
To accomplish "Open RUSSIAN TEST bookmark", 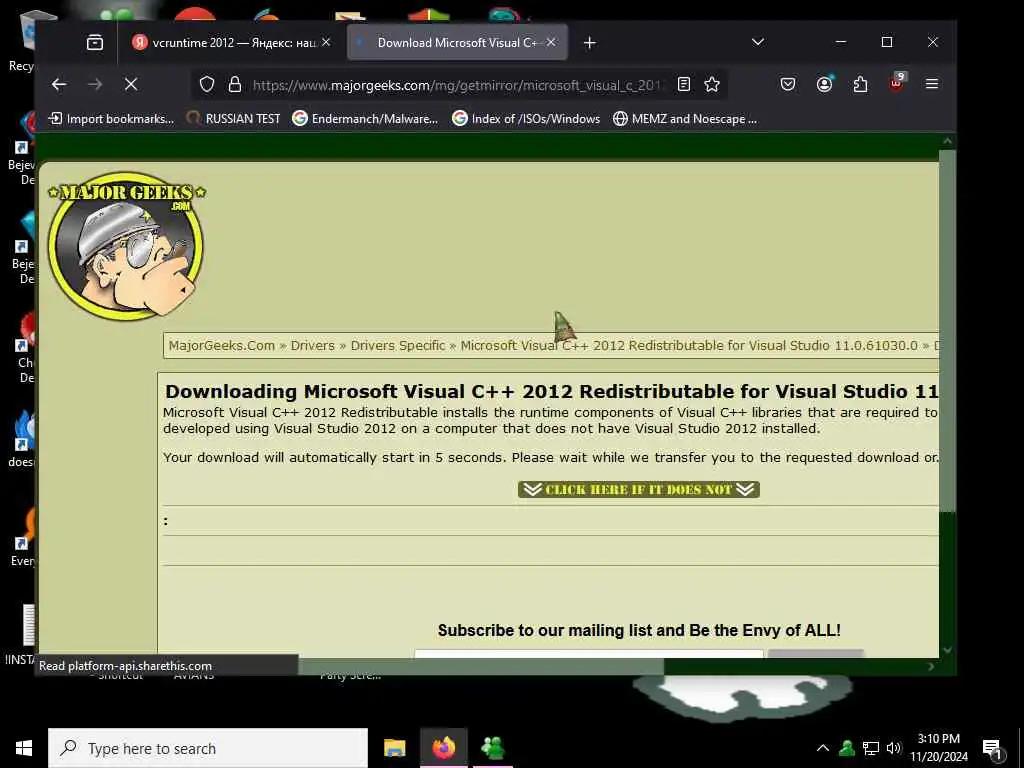I will (233, 119).
